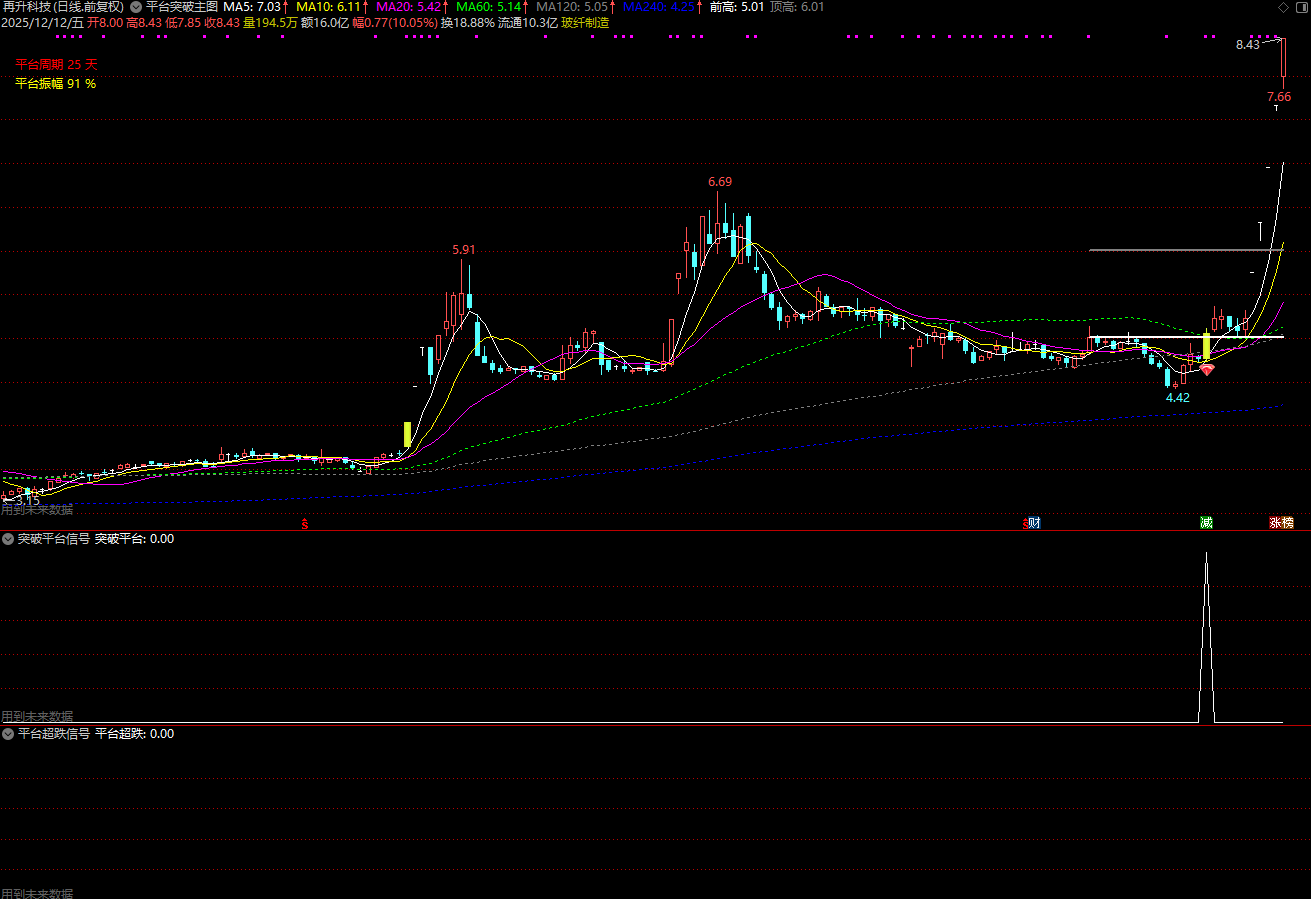
Task: Click the 玻纤制造 industry sector link
Action: point(585,22)
